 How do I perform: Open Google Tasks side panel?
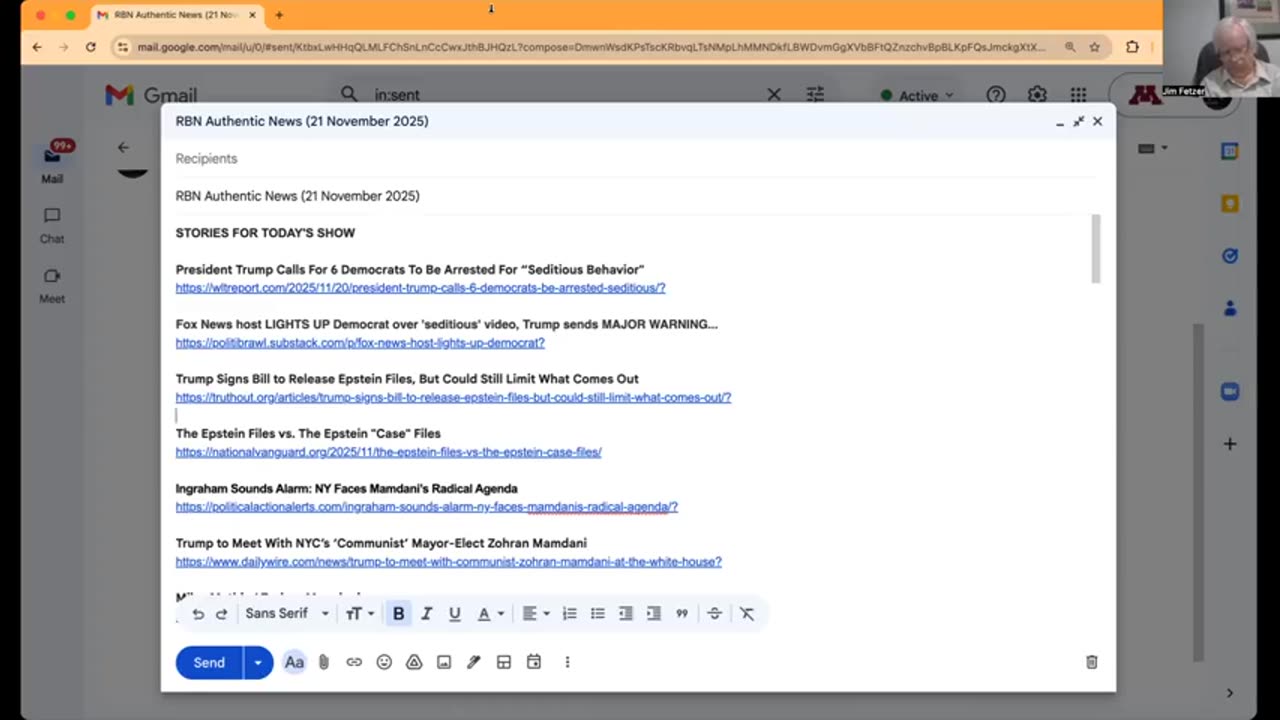point(1230,255)
